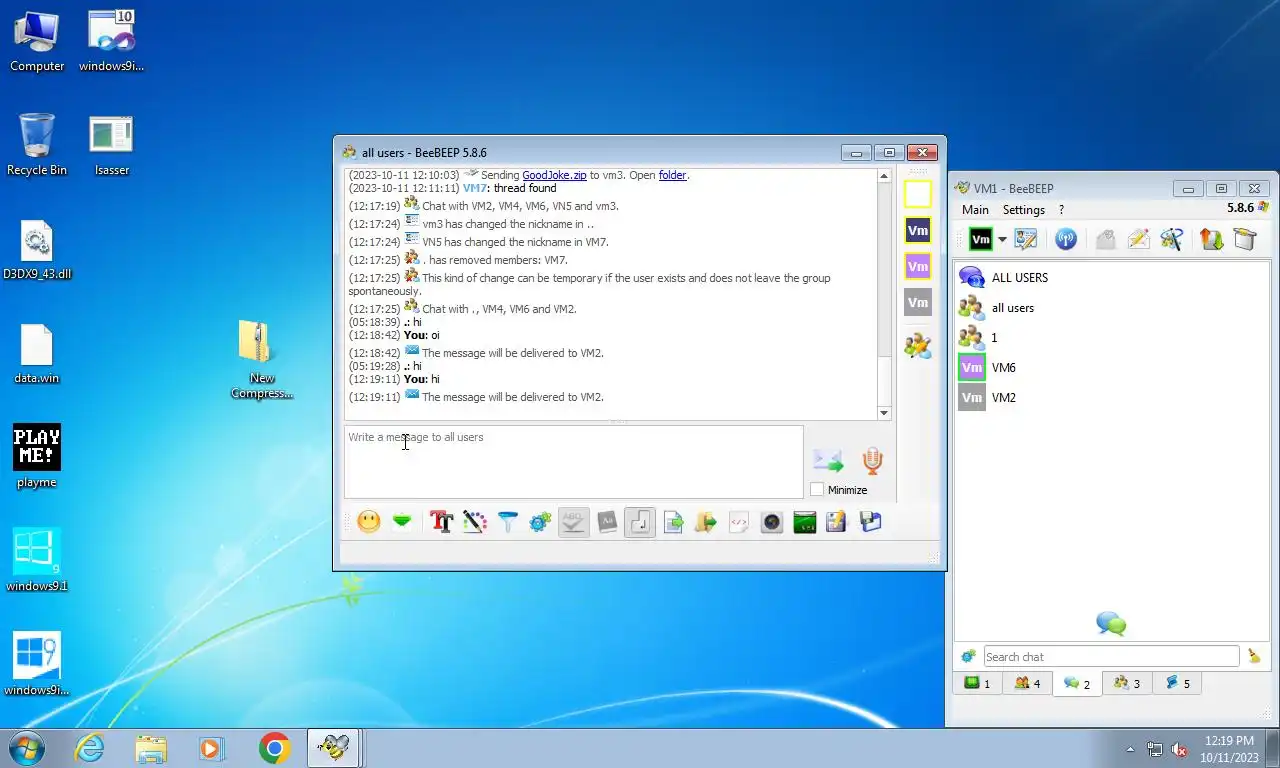Switch to the tab labeled 5
This screenshot has height=768, width=1280.
[x=1177, y=683]
